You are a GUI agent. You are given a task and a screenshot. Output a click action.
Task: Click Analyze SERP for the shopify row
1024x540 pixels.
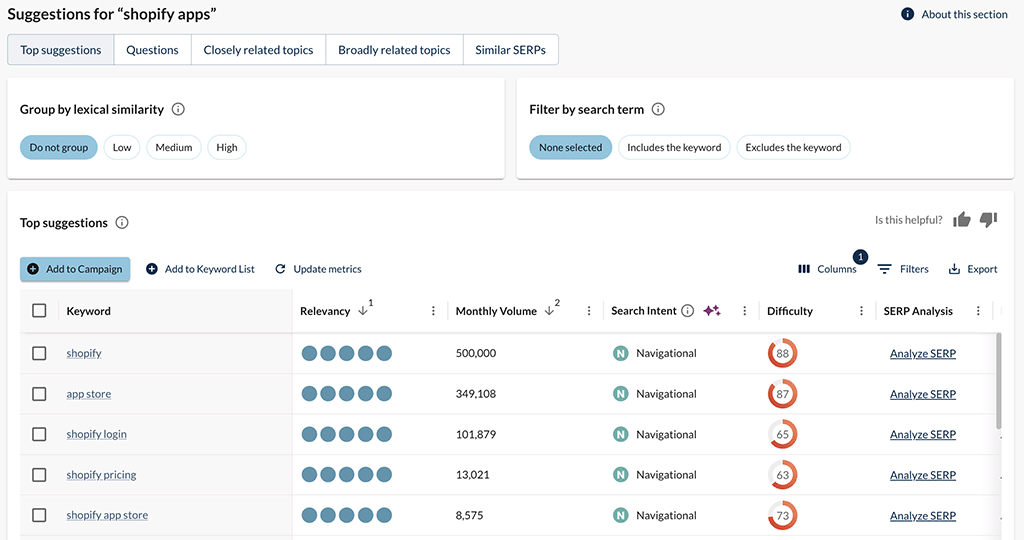click(x=923, y=353)
